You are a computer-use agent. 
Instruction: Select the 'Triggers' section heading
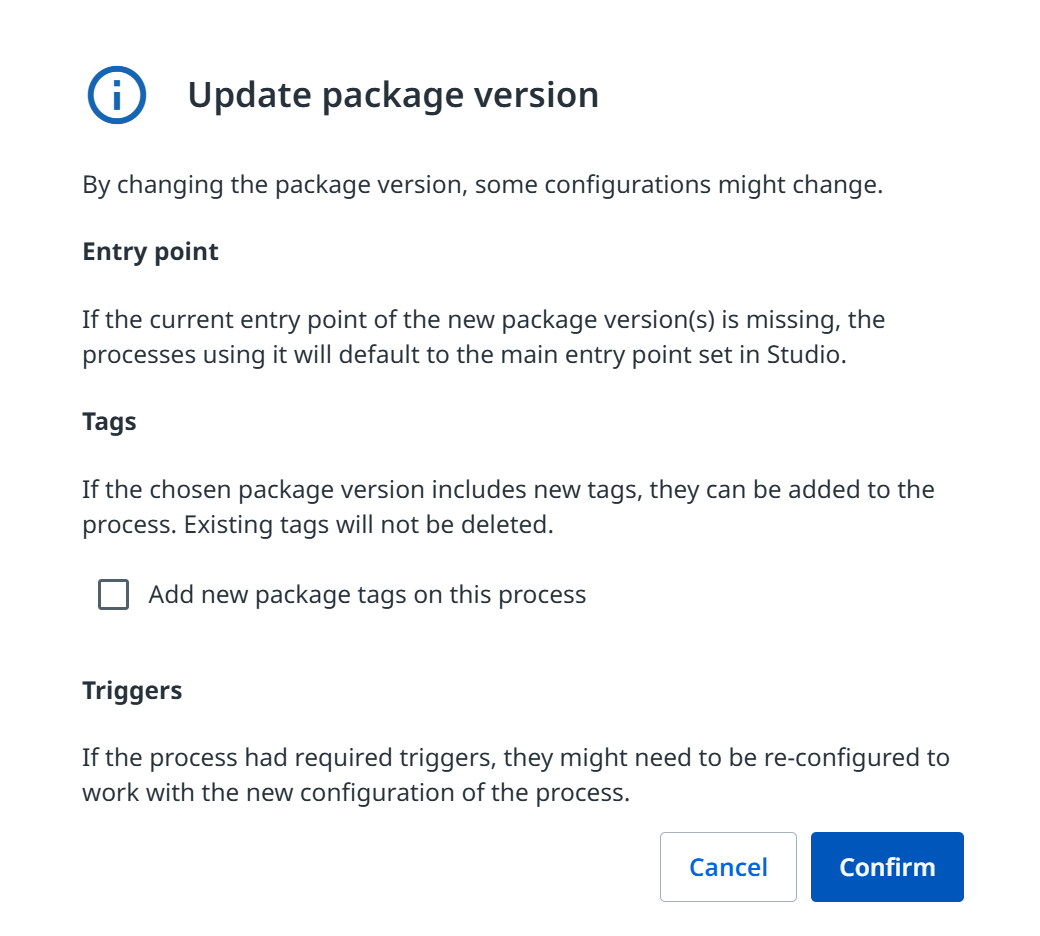(132, 691)
